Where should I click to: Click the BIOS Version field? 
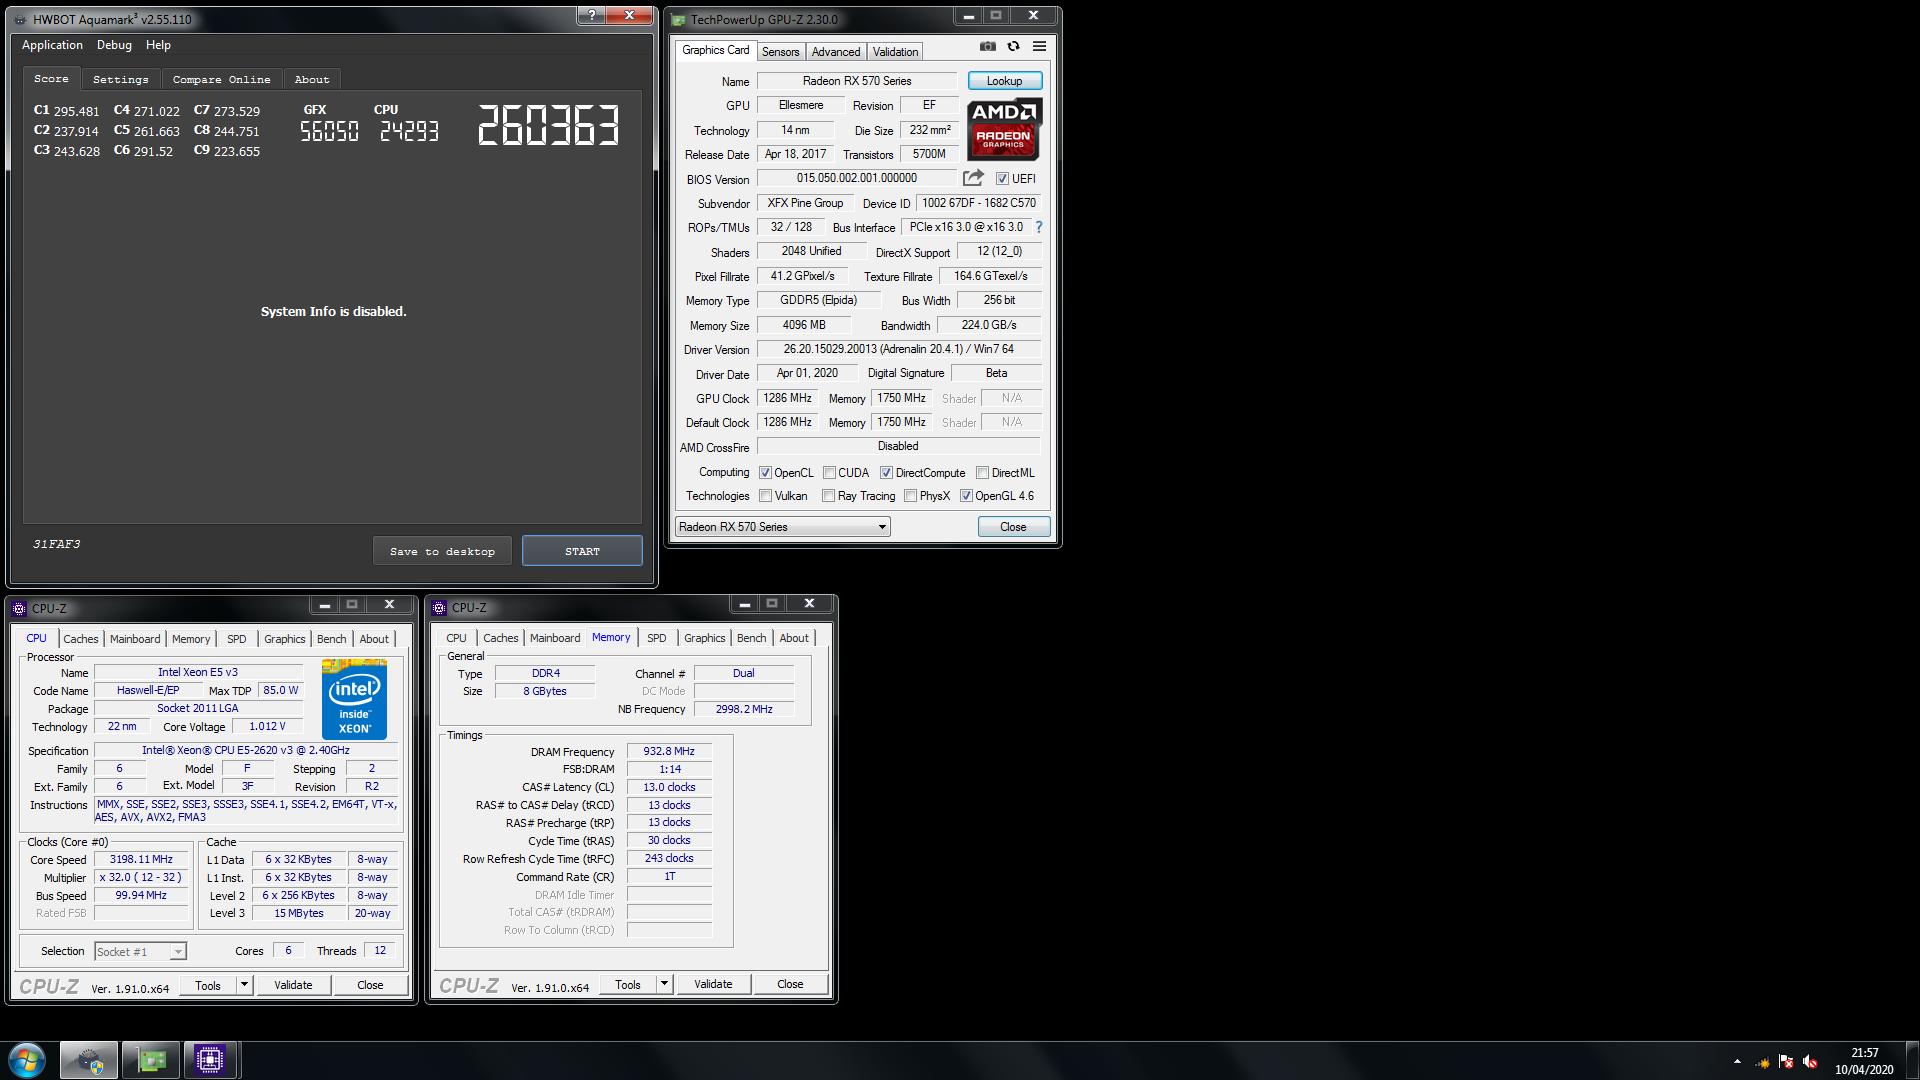856,178
